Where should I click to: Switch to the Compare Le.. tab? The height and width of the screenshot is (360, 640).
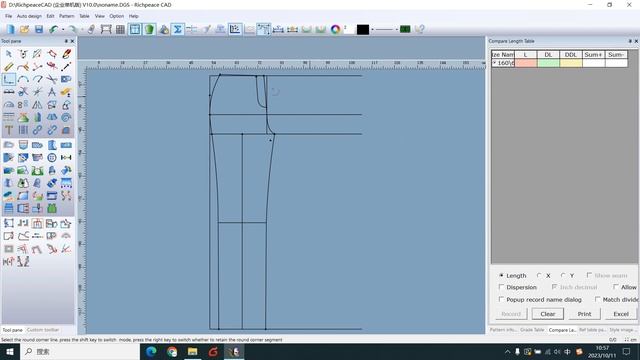coord(562,329)
